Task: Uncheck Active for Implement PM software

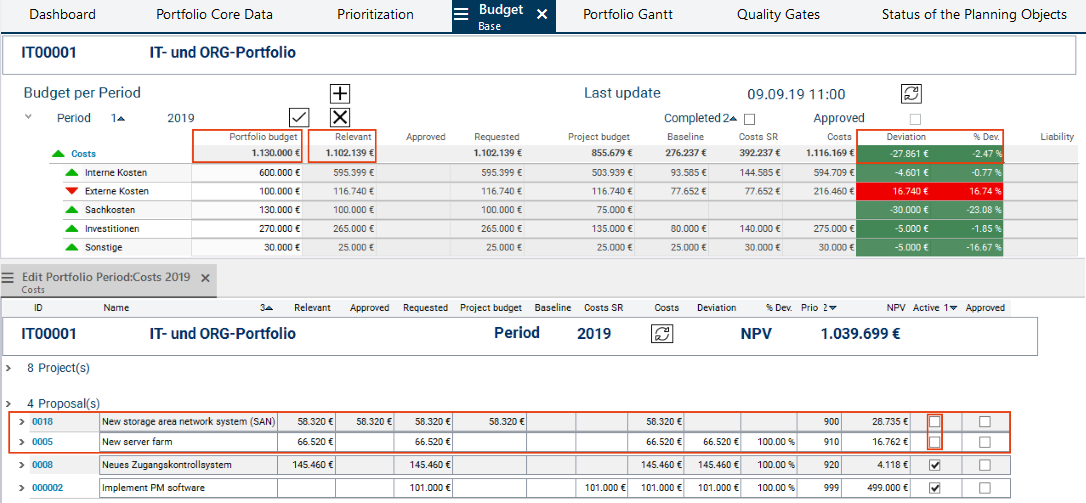Action: click(x=934, y=488)
